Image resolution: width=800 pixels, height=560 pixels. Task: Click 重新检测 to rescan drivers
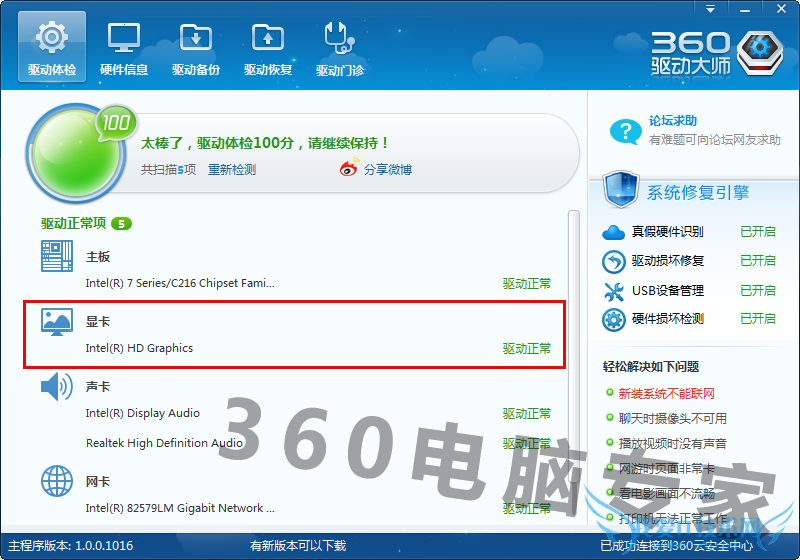click(232, 169)
